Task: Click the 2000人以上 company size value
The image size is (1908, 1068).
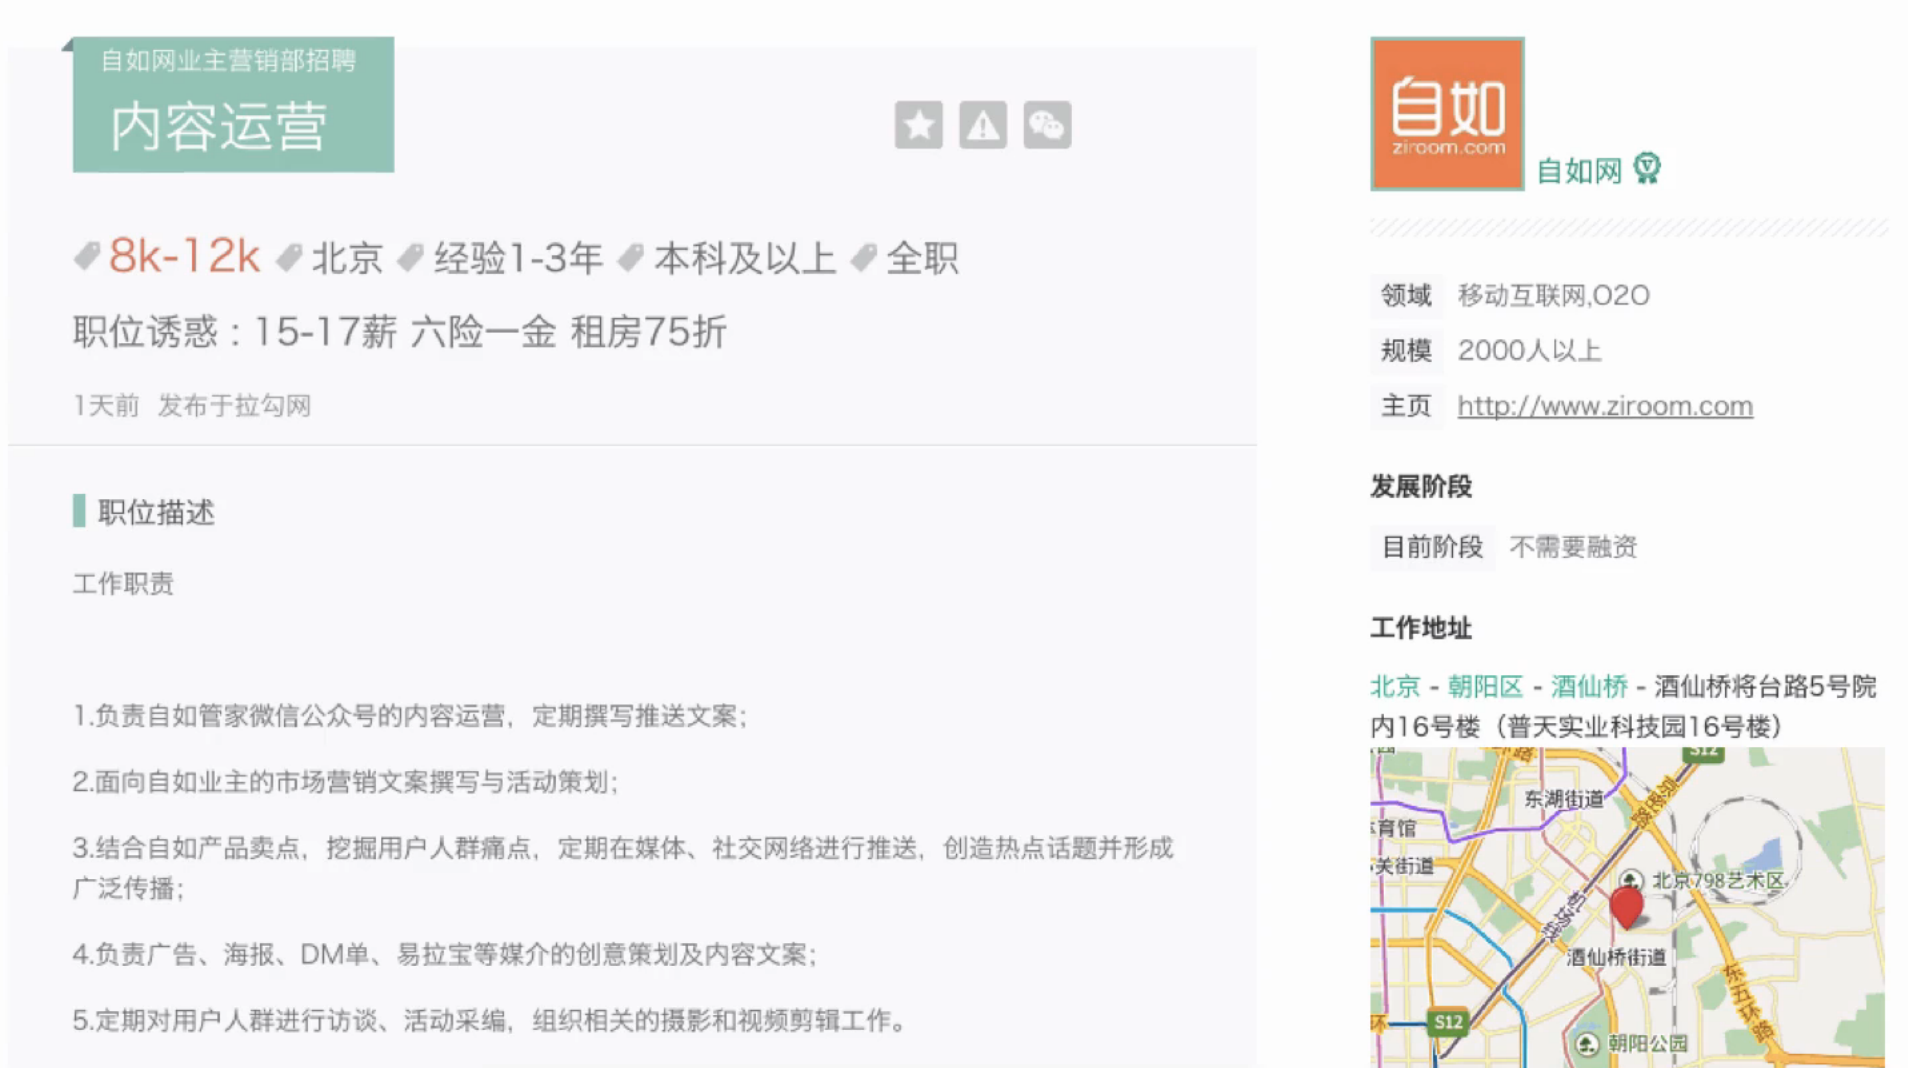Action: coord(1529,351)
